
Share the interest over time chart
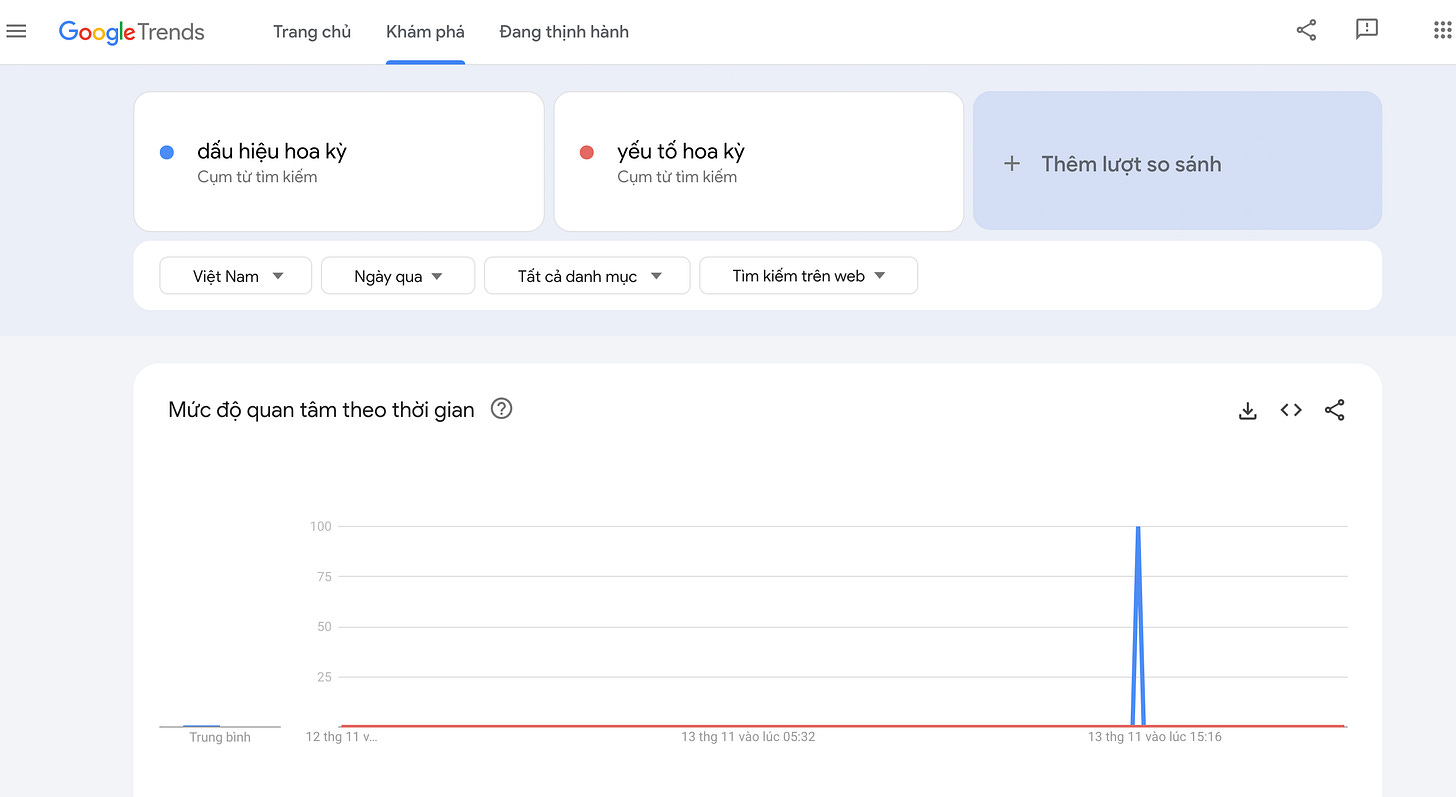tap(1334, 410)
